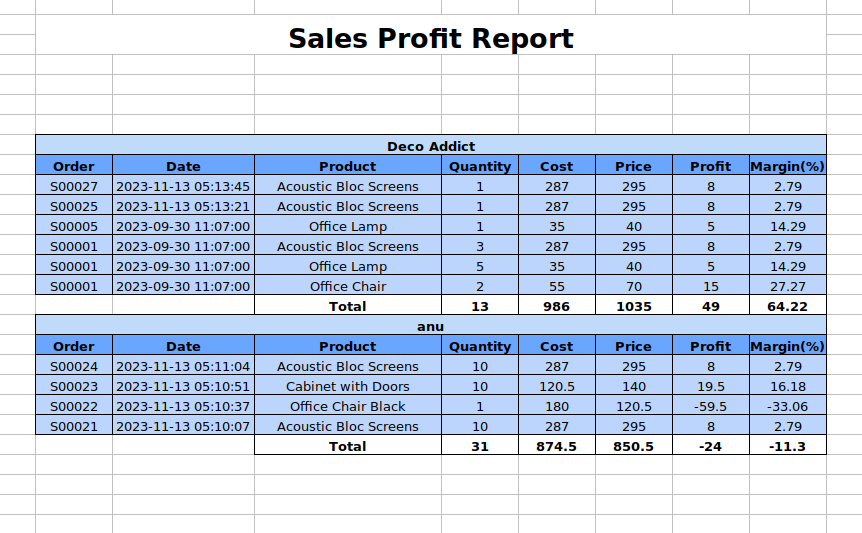Click the 19.5 profit cell
The image size is (862, 533).
[x=710, y=386]
